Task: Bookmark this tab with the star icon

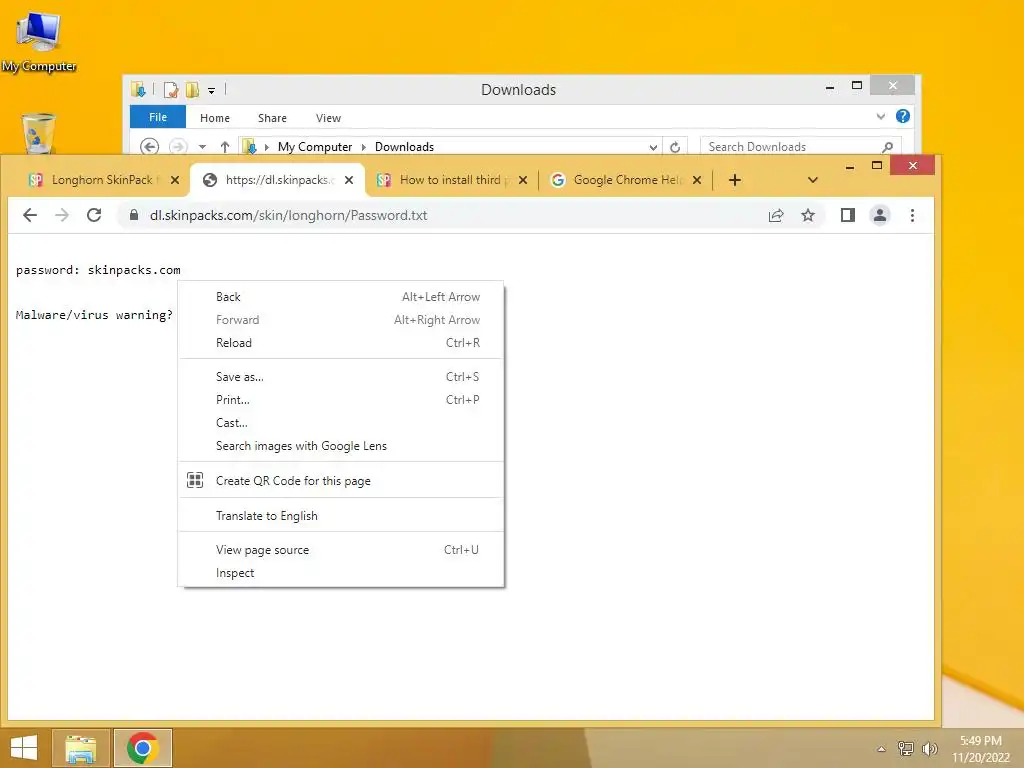Action: (x=808, y=215)
